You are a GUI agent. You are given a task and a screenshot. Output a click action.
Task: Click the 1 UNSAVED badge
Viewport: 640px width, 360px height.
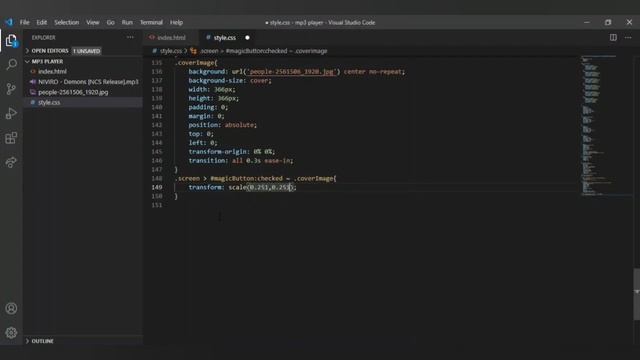tap(87, 51)
